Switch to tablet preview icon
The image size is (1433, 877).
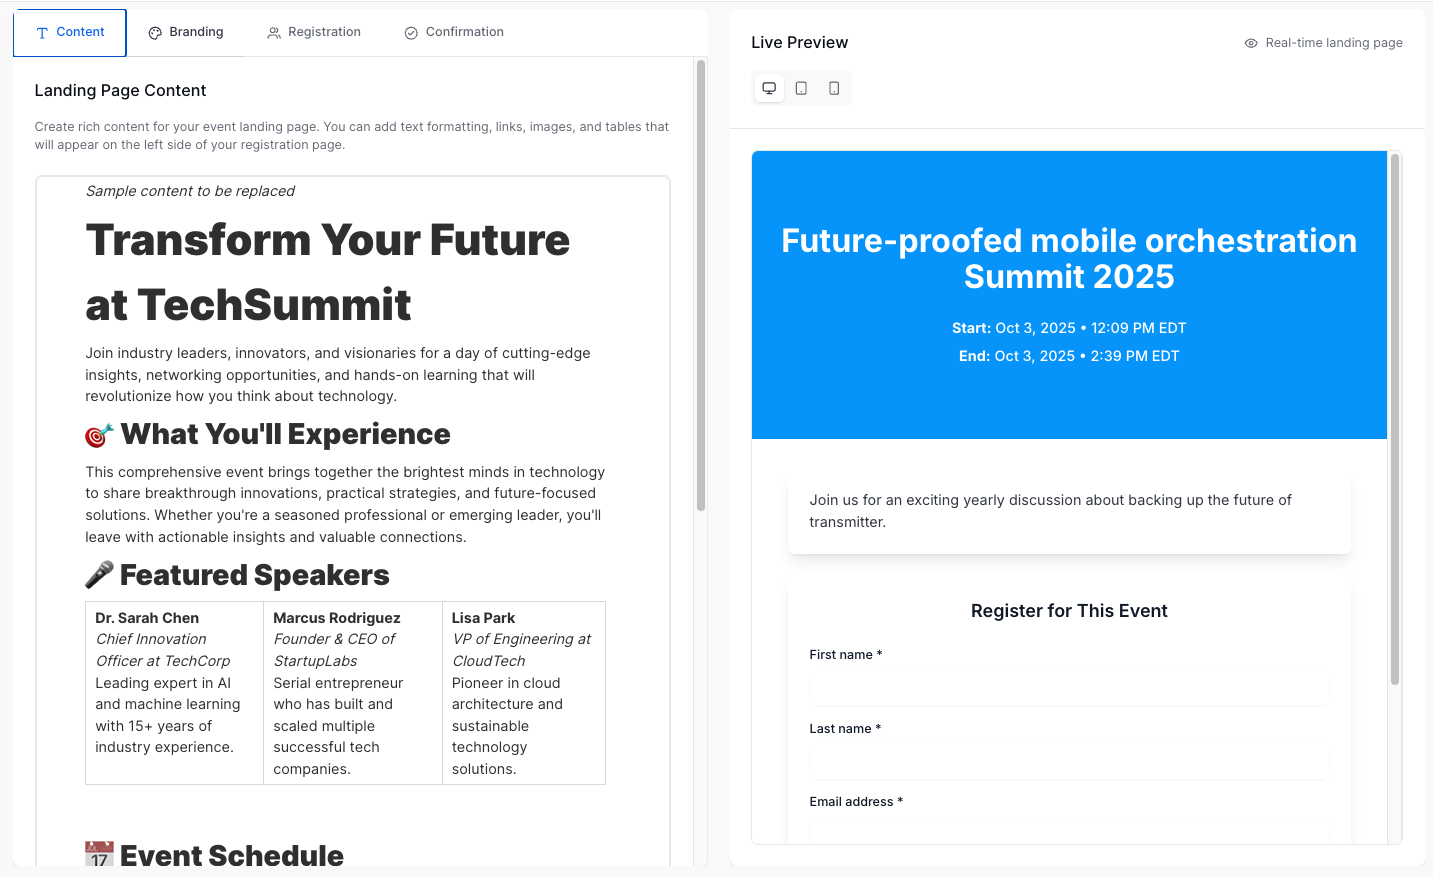[x=801, y=88]
